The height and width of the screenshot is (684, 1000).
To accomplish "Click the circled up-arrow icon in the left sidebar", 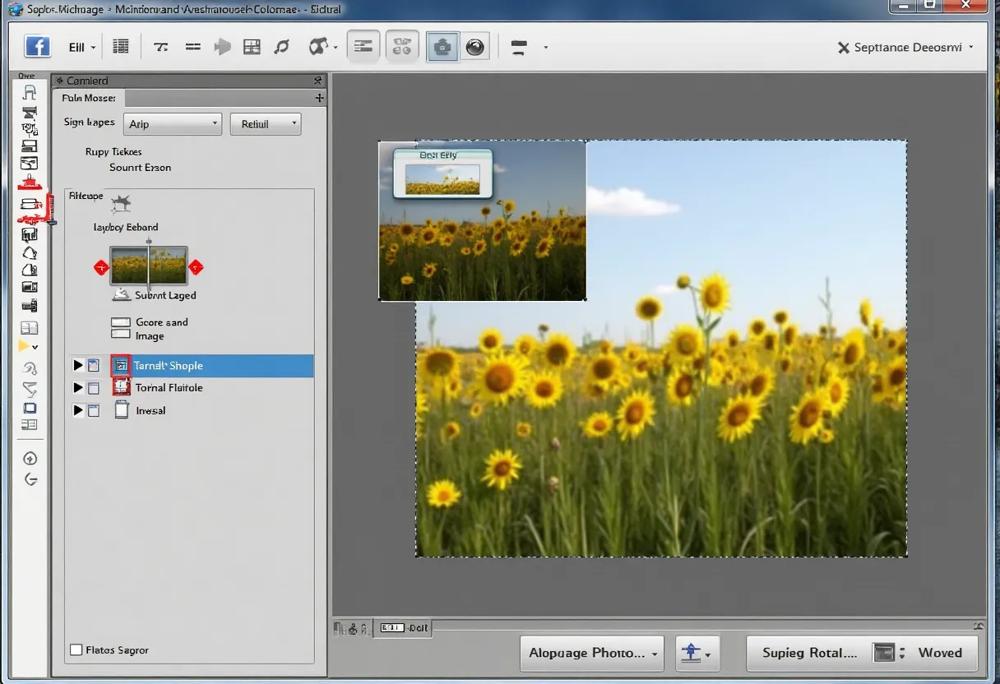I will point(29,458).
